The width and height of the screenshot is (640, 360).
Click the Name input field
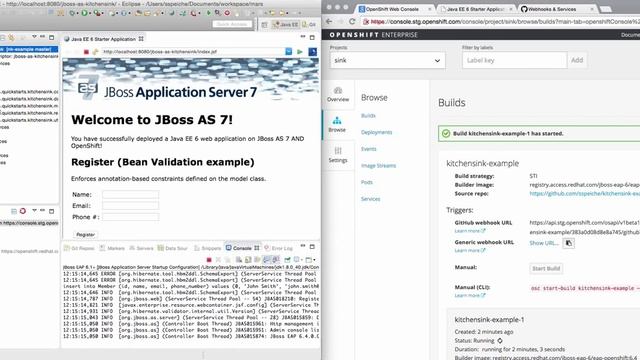[131, 195]
